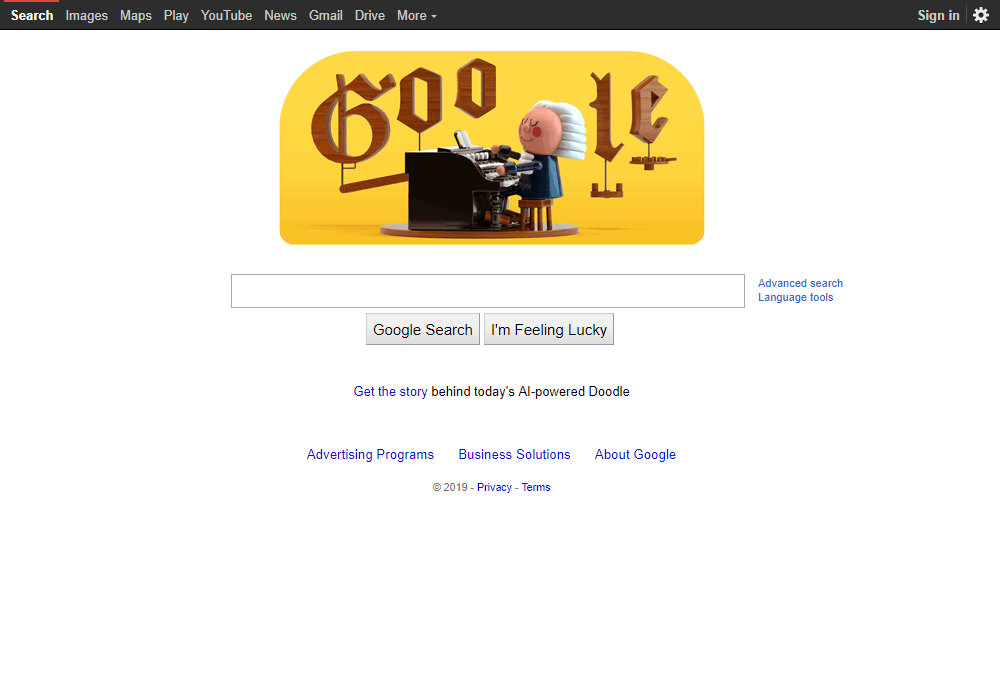
Task: Click the Google Search button
Action: [x=423, y=329]
